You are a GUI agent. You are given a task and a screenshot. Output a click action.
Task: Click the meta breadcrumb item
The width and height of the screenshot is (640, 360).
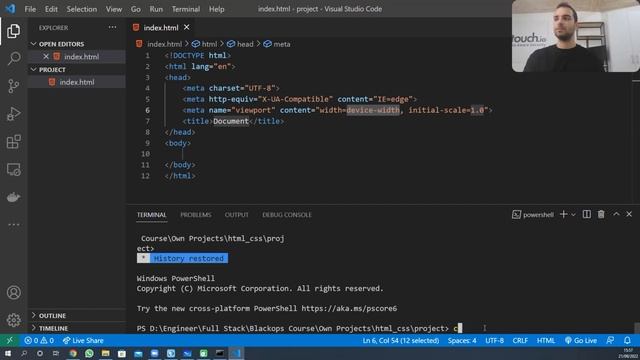[x=277, y=44]
